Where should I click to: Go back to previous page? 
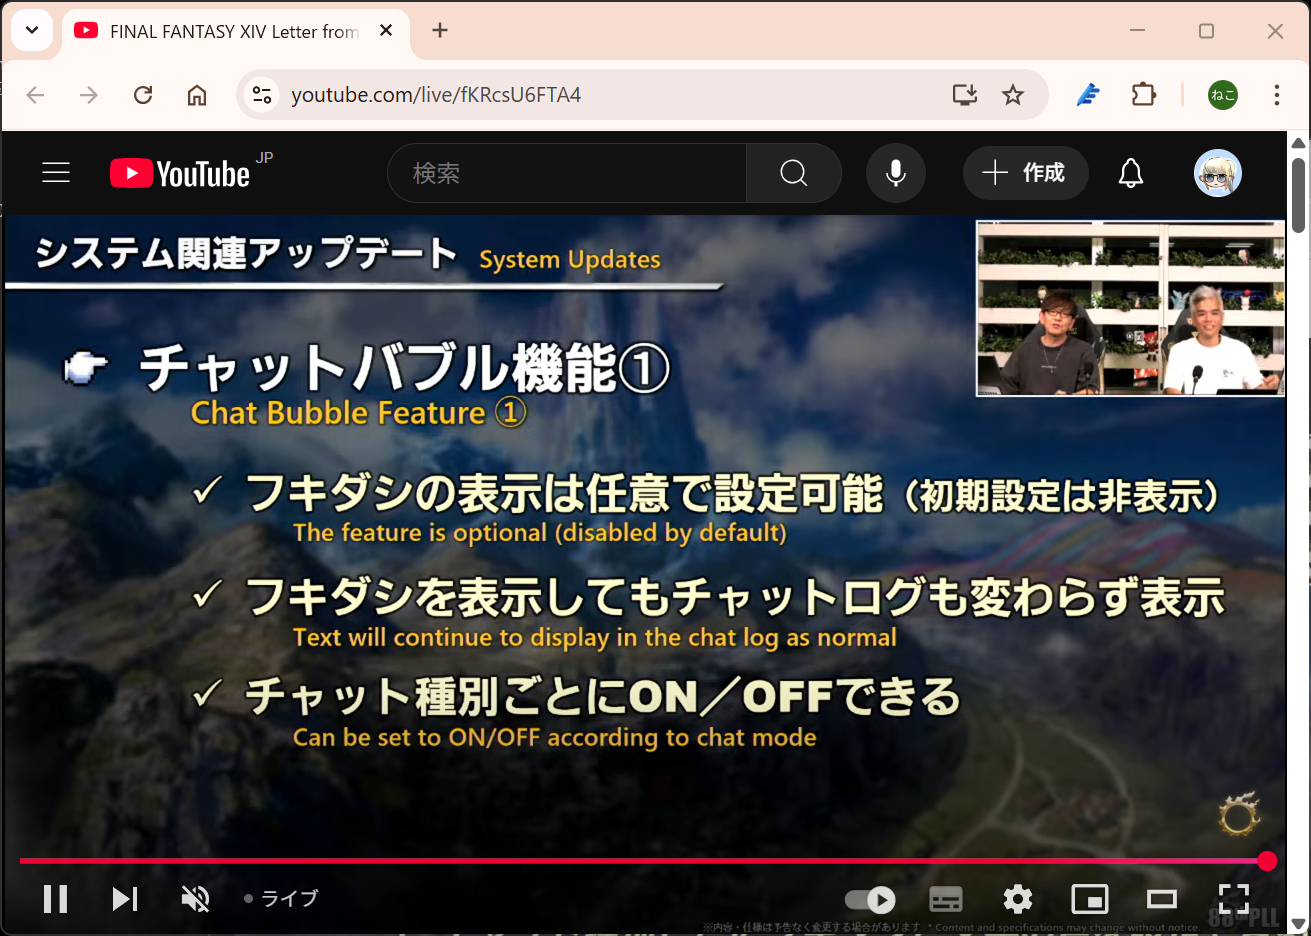36,95
